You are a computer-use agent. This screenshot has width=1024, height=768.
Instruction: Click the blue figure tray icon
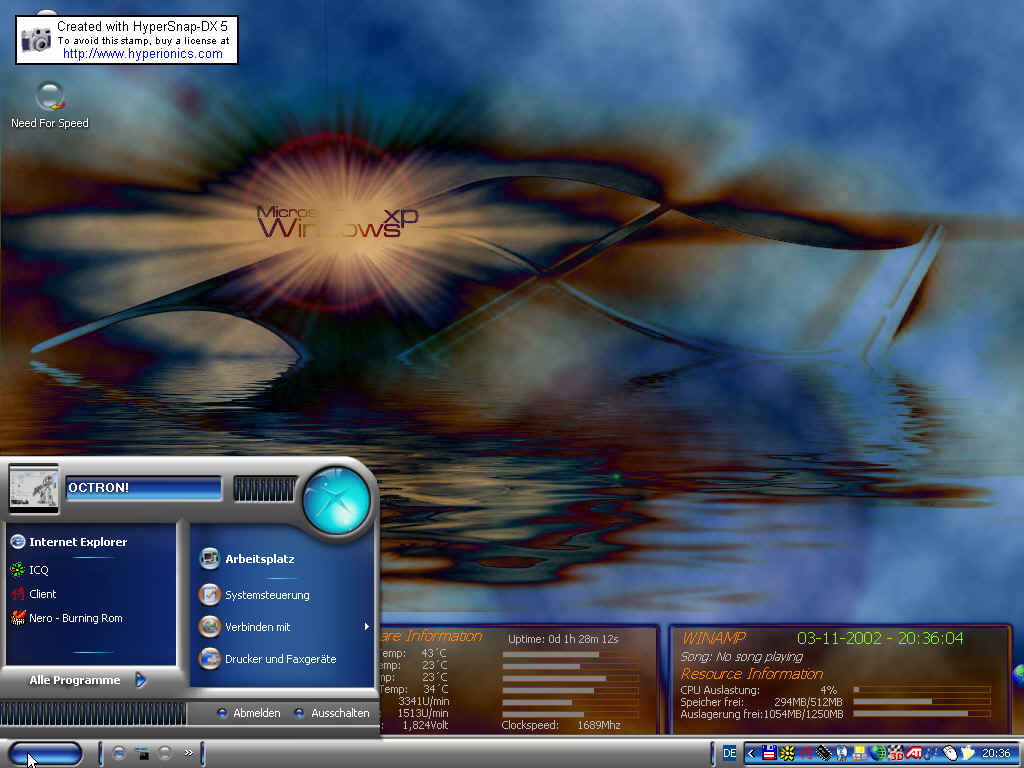[842, 753]
